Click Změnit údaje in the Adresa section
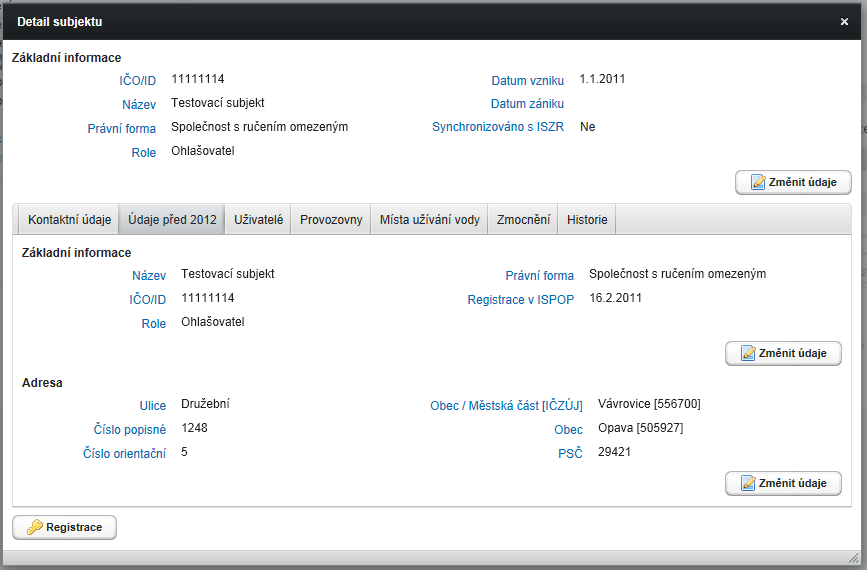This screenshot has height=570, width=867. click(x=783, y=483)
